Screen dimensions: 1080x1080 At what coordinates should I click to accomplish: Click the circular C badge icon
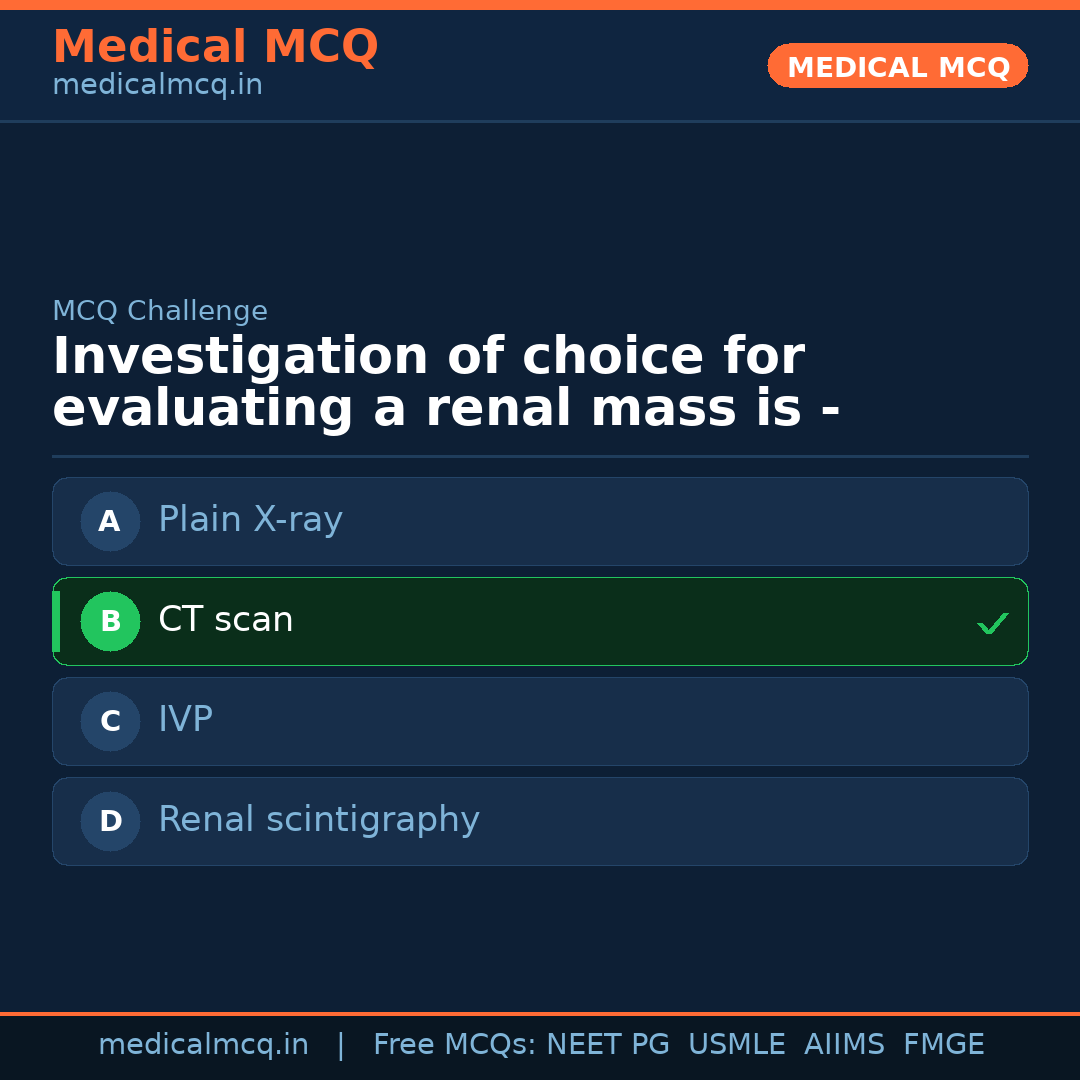pyautogui.click(x=110, y=721)
